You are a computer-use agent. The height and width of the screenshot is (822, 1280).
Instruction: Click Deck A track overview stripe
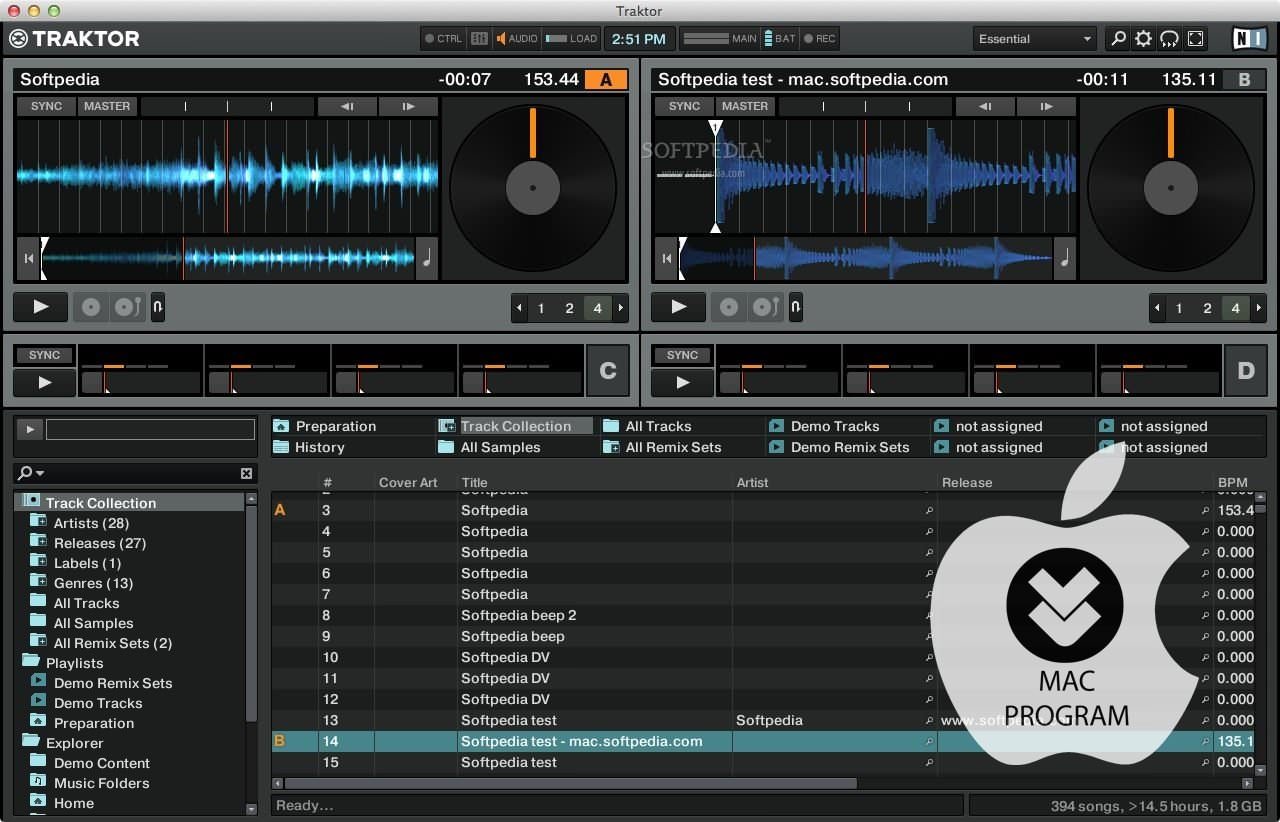tap(228, 259)
